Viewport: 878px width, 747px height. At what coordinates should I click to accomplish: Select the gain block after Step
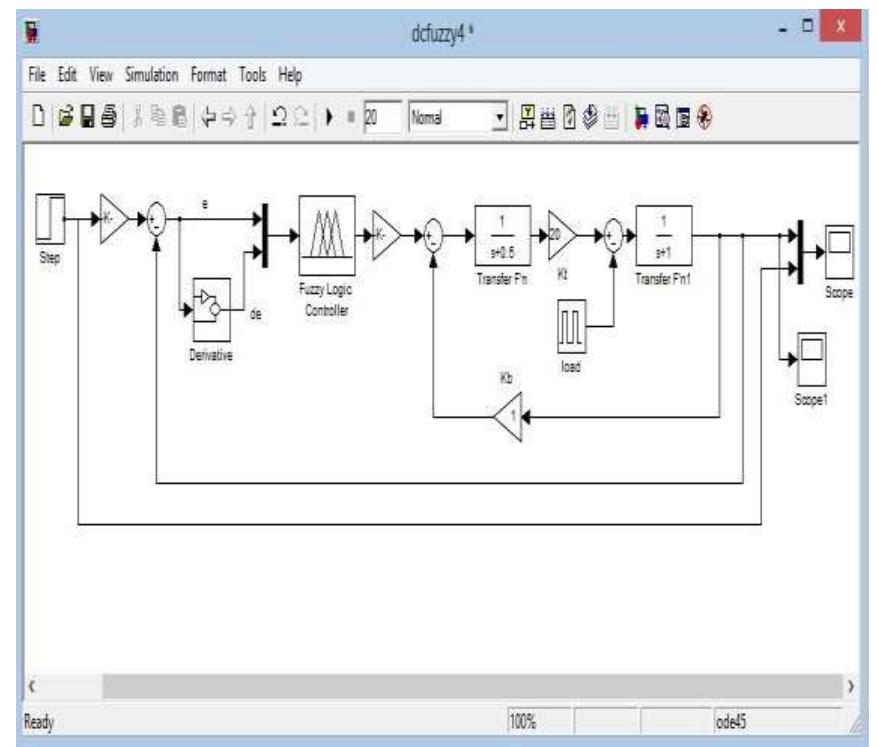[x=112, y=219]
